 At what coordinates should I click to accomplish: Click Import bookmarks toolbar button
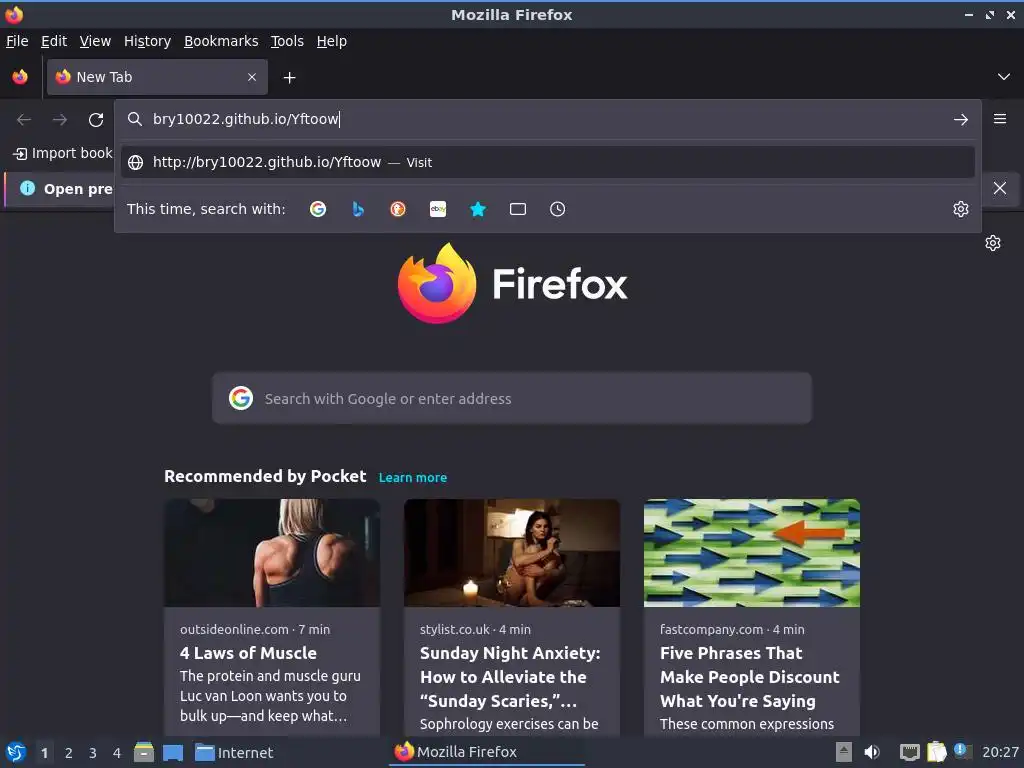pyautogui.click(x=63, y=153)
